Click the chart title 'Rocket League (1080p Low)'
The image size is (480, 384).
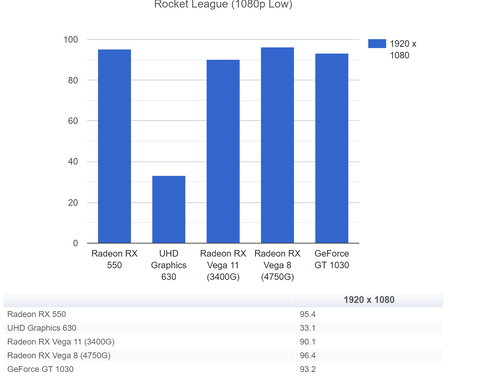[x=223, y=4]
